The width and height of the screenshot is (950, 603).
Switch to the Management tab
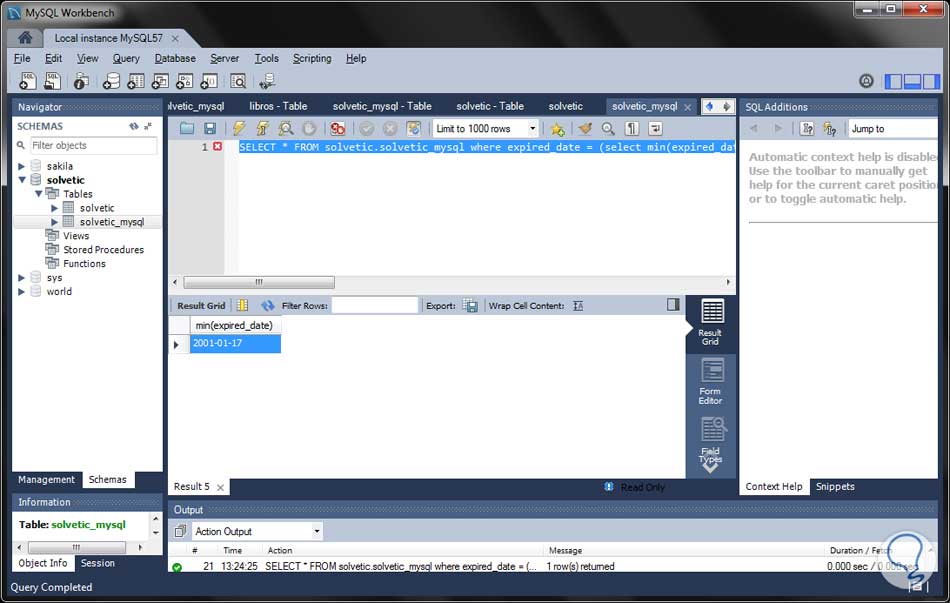click(46, 479)
